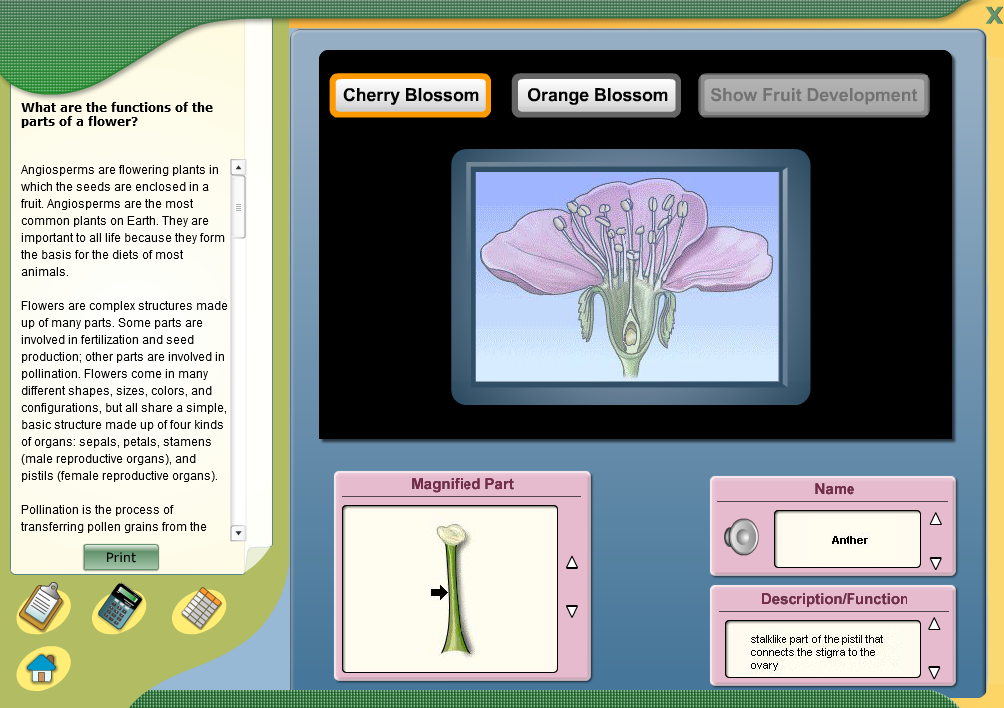This screenshot has width=1004, height=708.
Task: Click the cherry blossom cross-section image
Action: 627,277
